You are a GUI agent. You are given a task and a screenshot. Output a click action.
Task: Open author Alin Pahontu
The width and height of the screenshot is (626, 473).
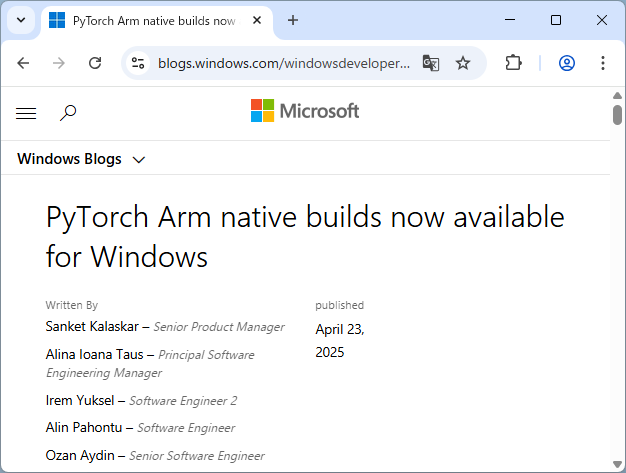pyautogui.click(x=84, y=427)
